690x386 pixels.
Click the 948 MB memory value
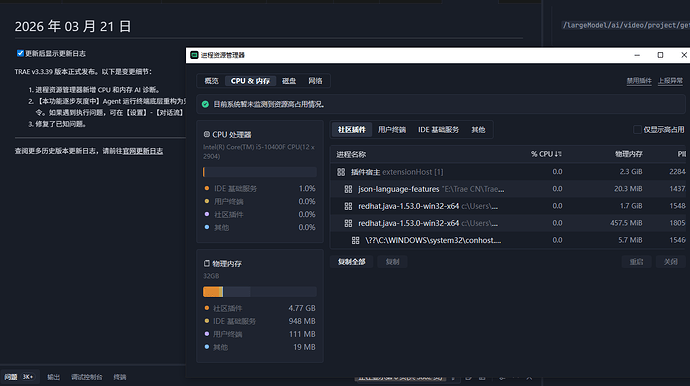point(302,321)
